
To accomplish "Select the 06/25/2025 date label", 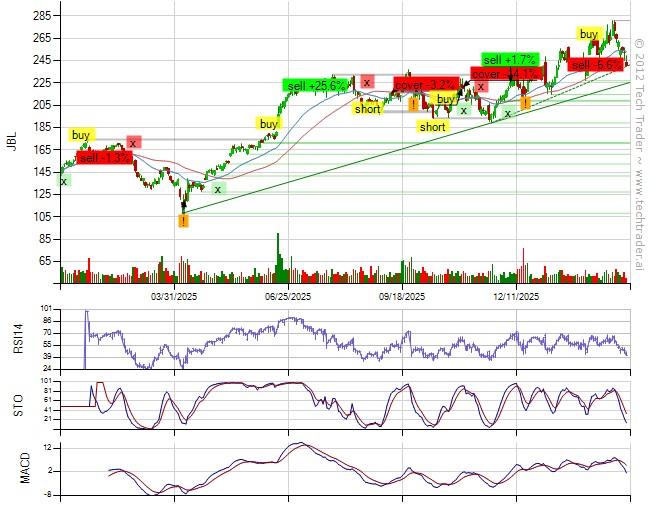I will click(x=288, y=297).
